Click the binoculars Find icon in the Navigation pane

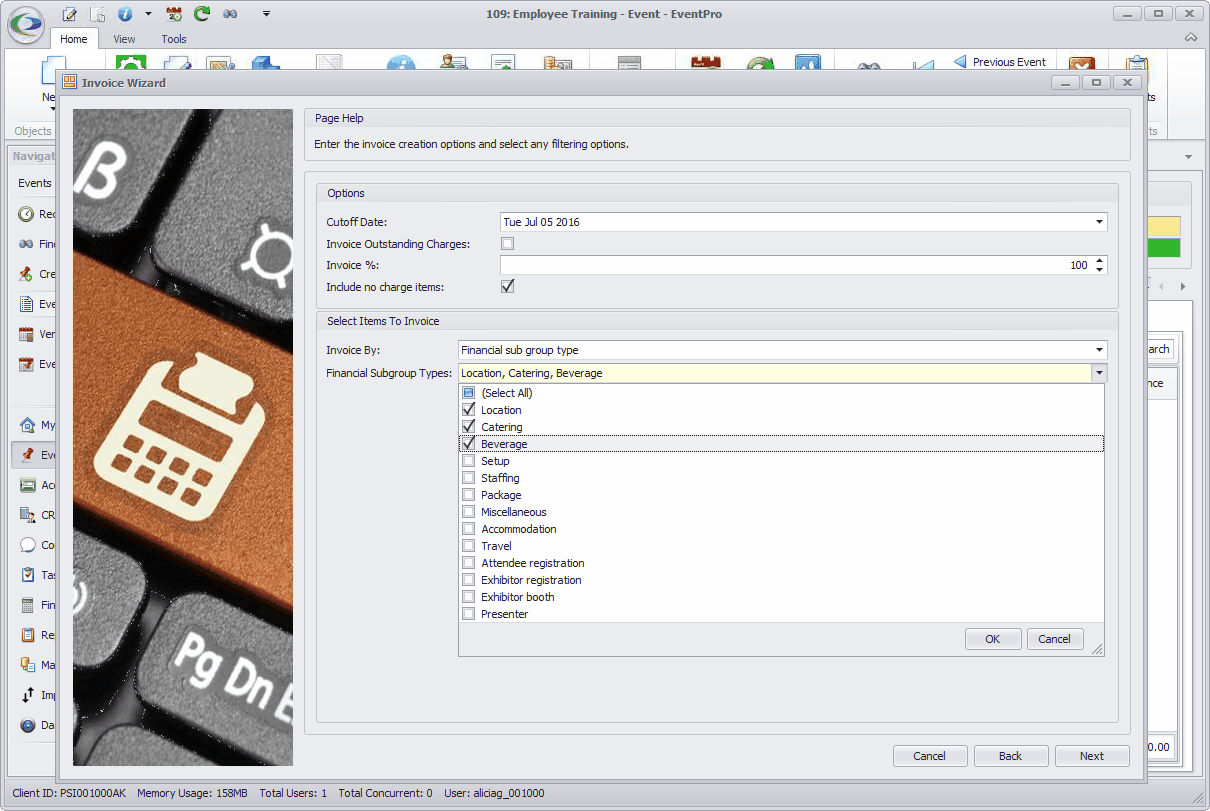pos(27,244)
